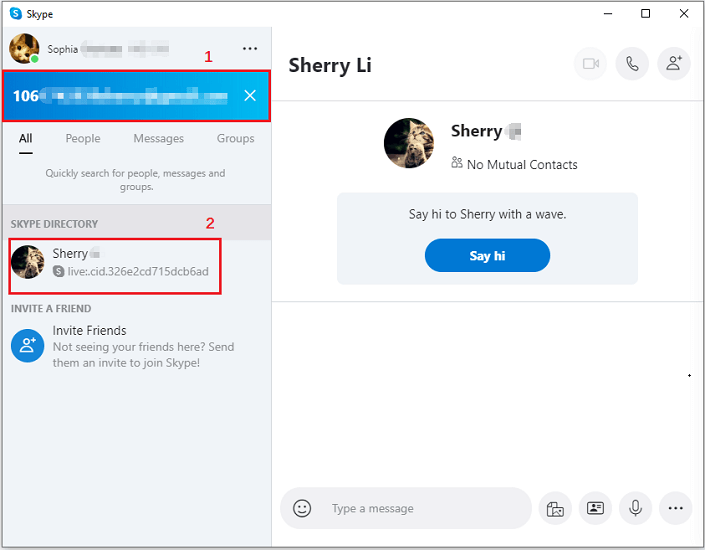The image size is (705, 550).
Task: Click the No Mutual Contacts text
Action: (522, 165)
